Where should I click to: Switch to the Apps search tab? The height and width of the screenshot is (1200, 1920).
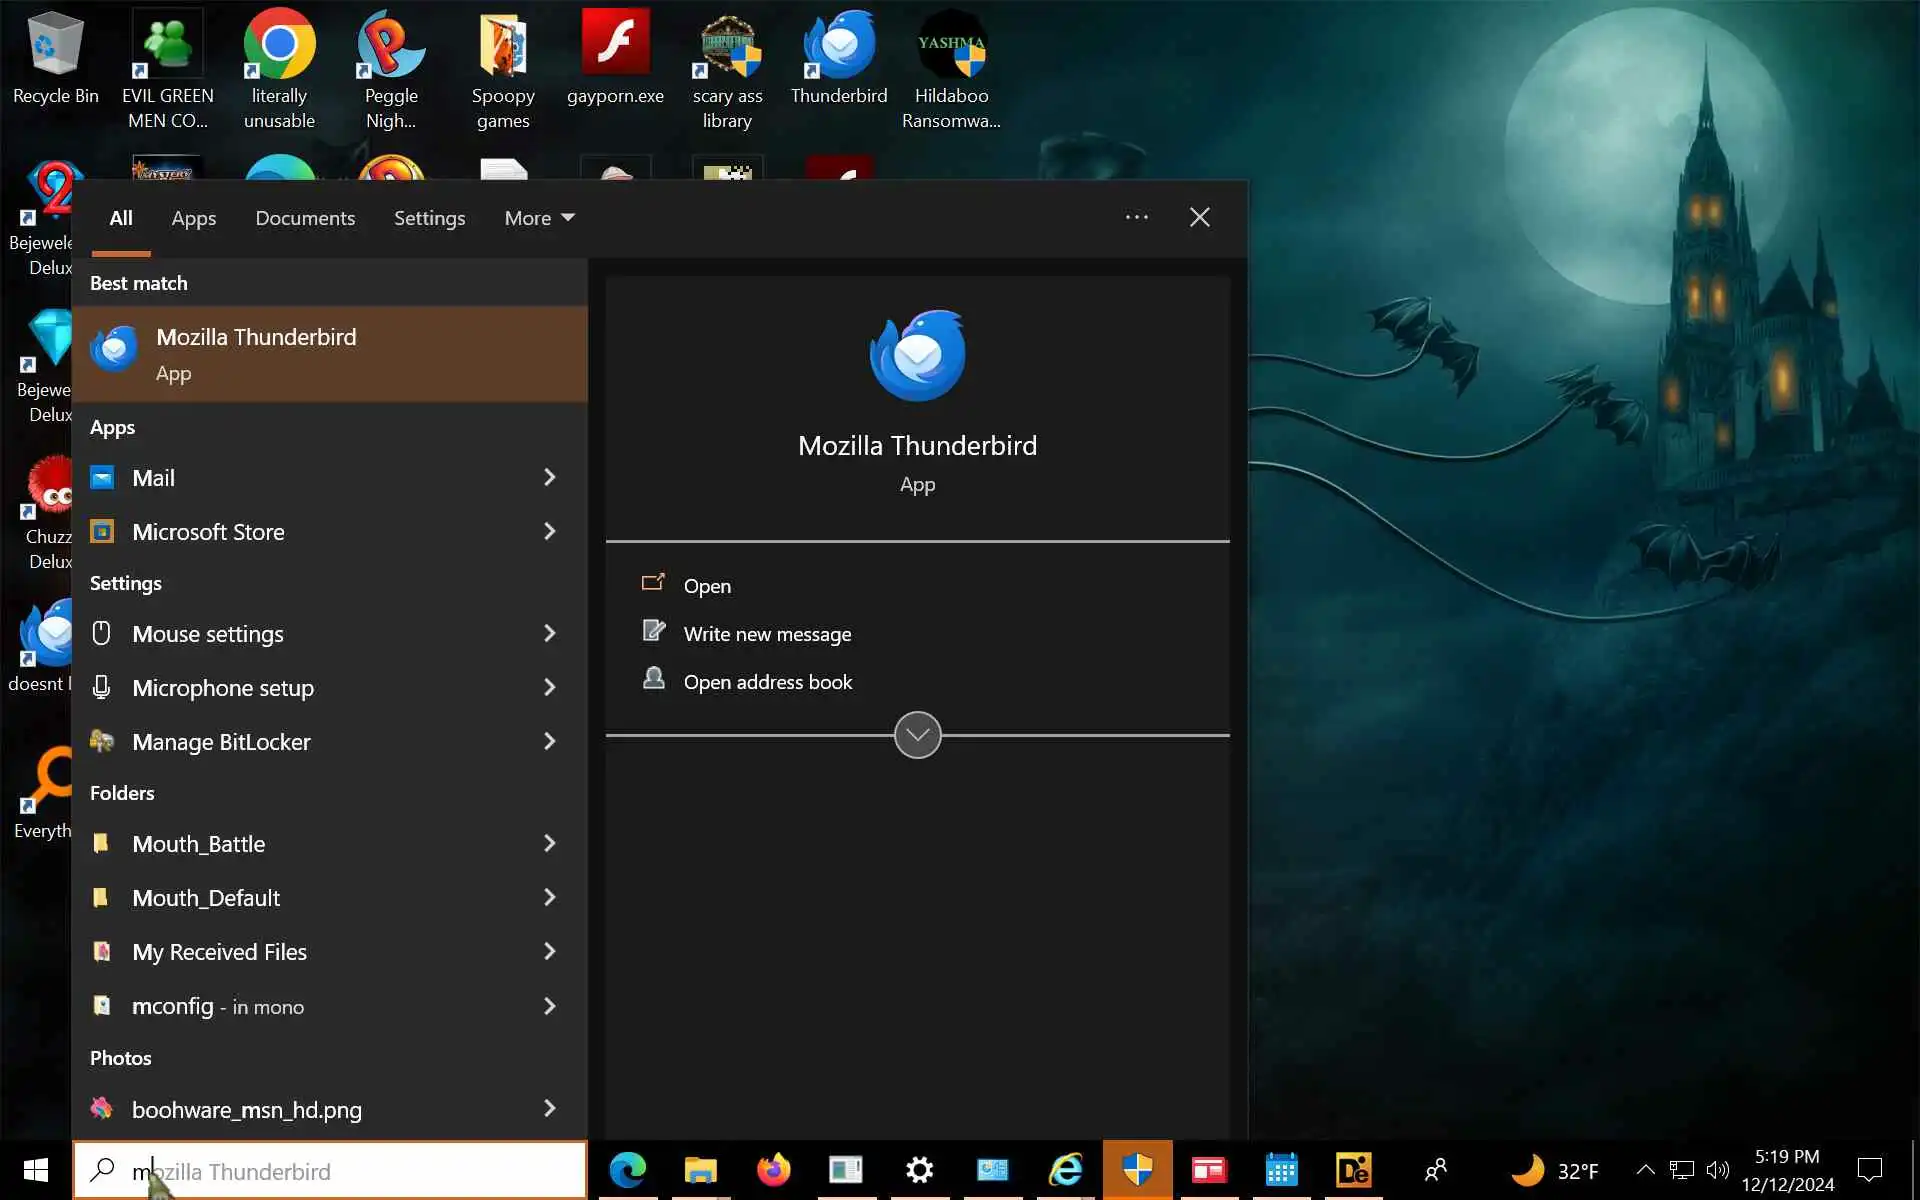193,218
